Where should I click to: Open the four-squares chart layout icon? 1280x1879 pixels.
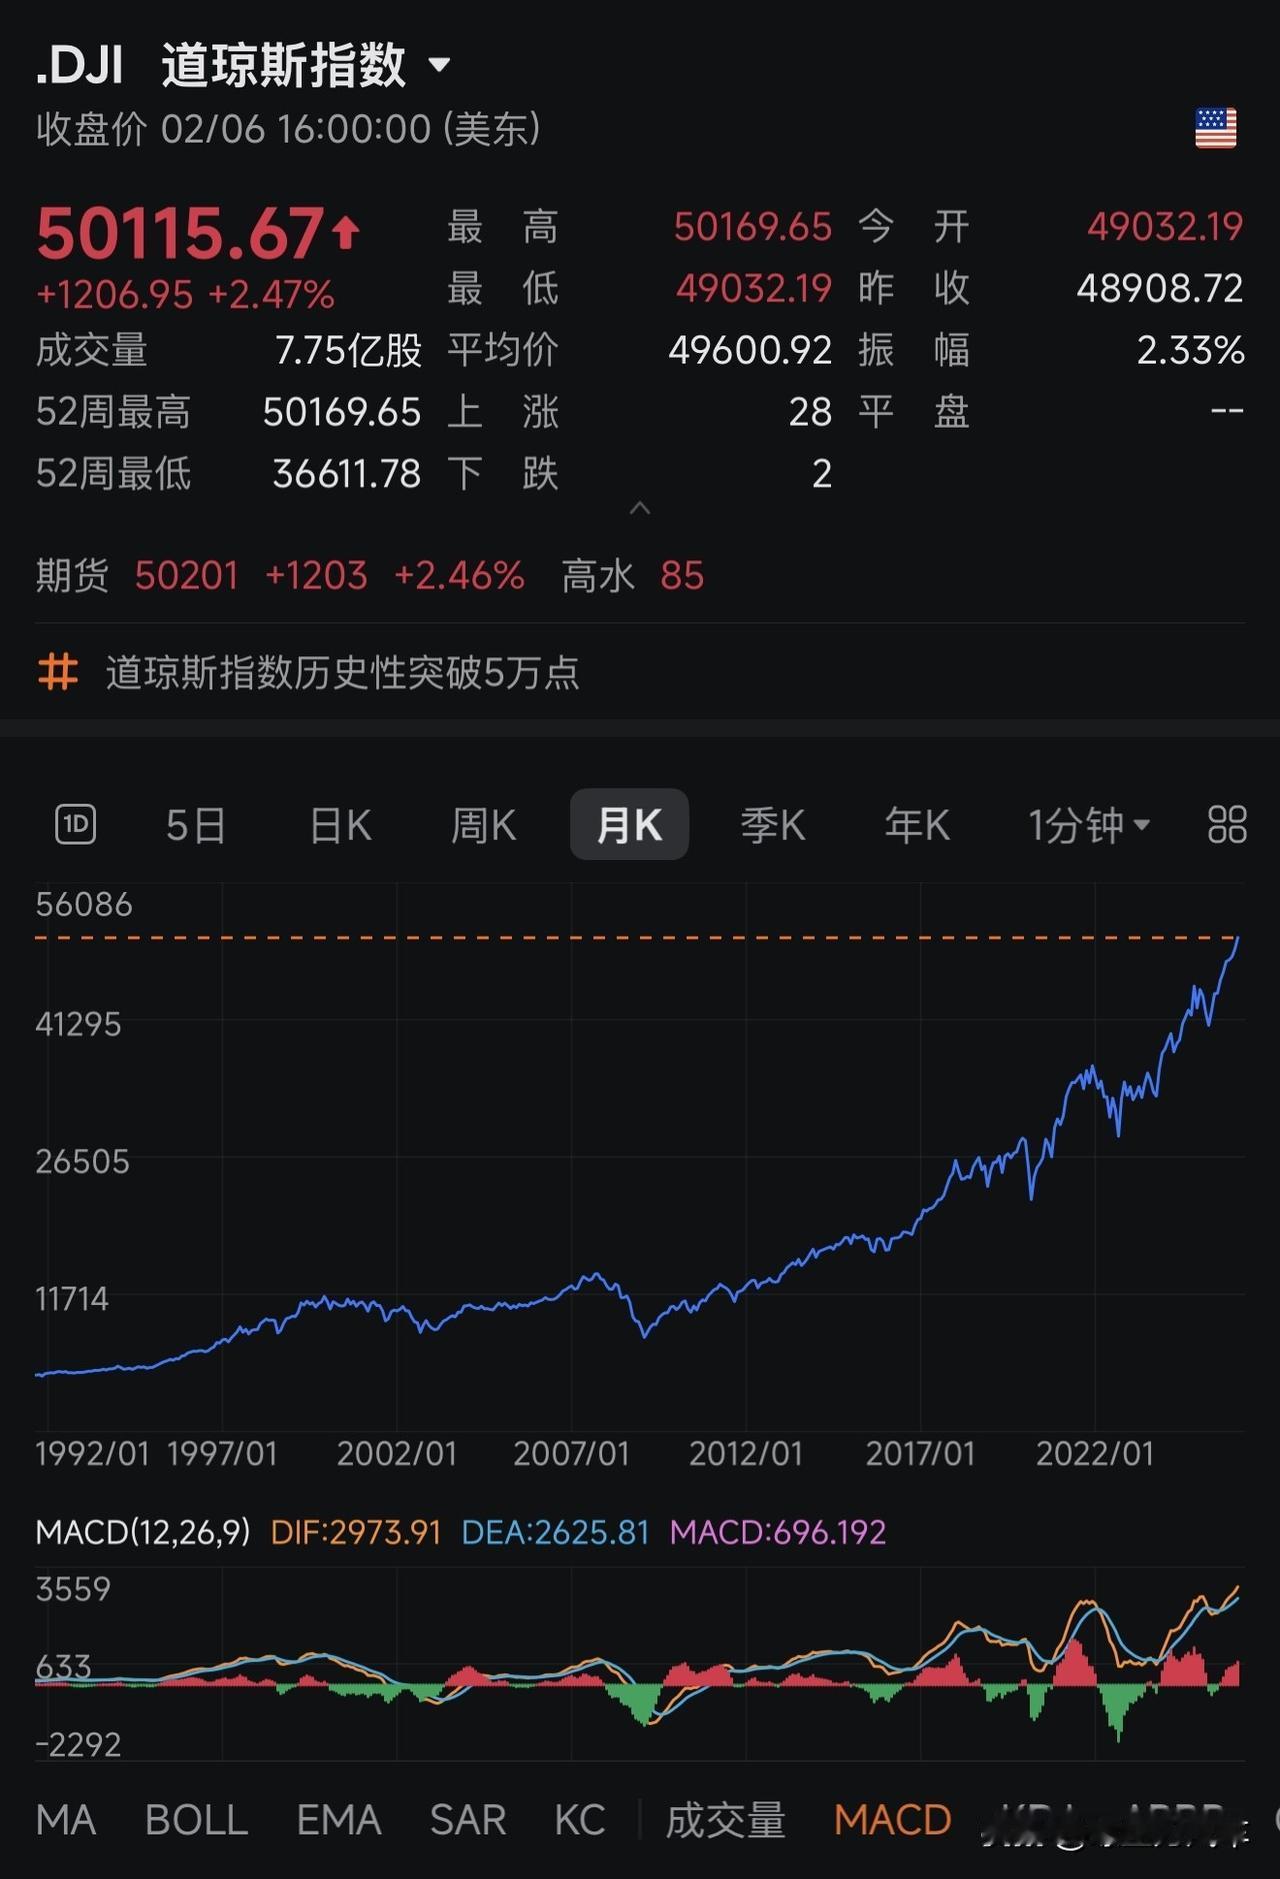(x=1227, y=825)
